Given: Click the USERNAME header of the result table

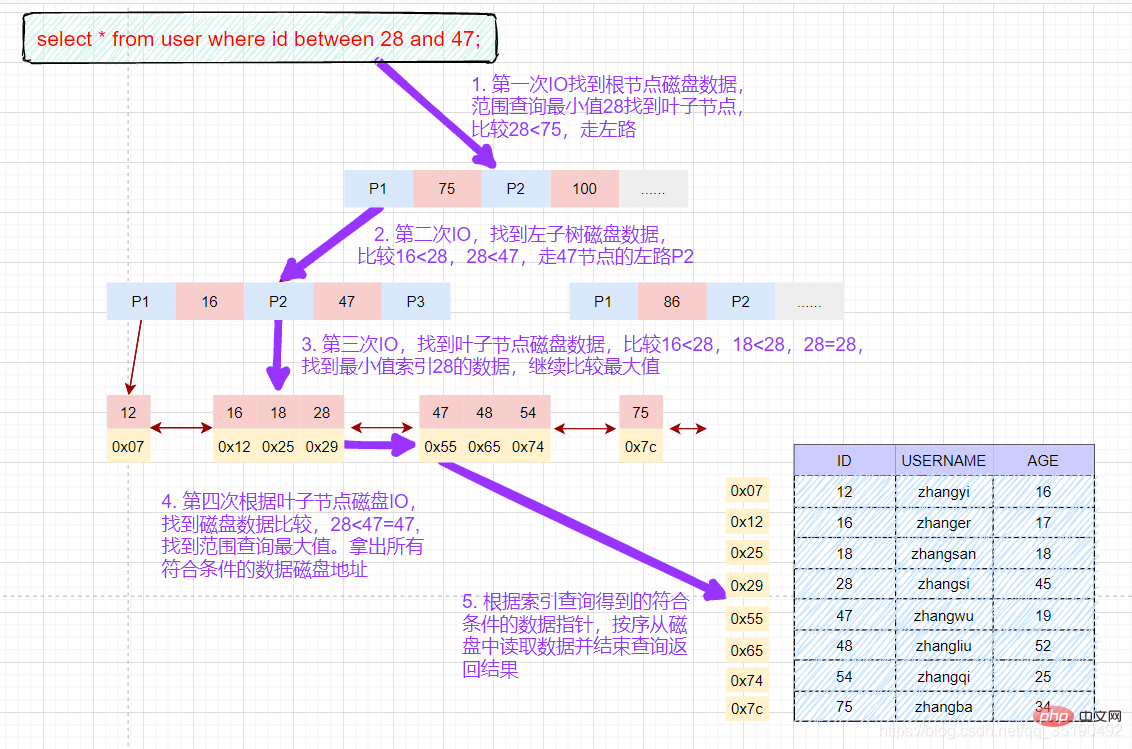Looking at the screenshot, I should (x=942, y=460).
